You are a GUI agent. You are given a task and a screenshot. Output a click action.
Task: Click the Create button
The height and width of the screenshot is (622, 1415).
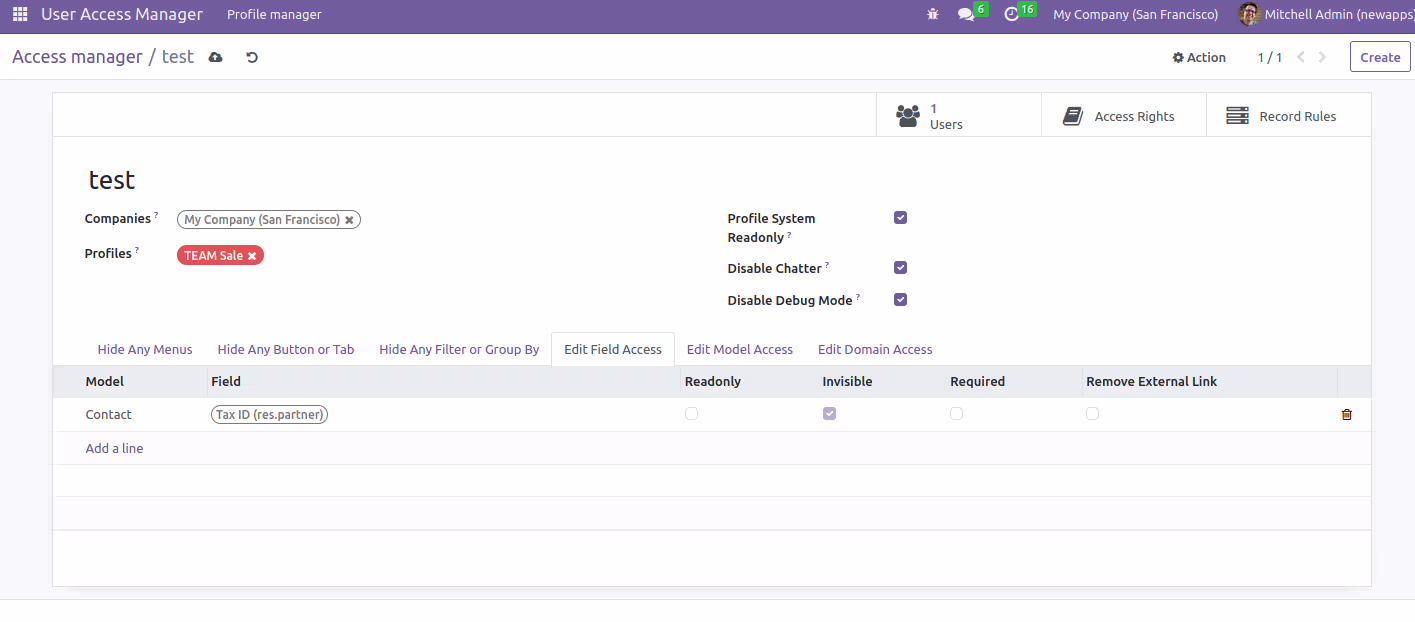coord(1380,57)
